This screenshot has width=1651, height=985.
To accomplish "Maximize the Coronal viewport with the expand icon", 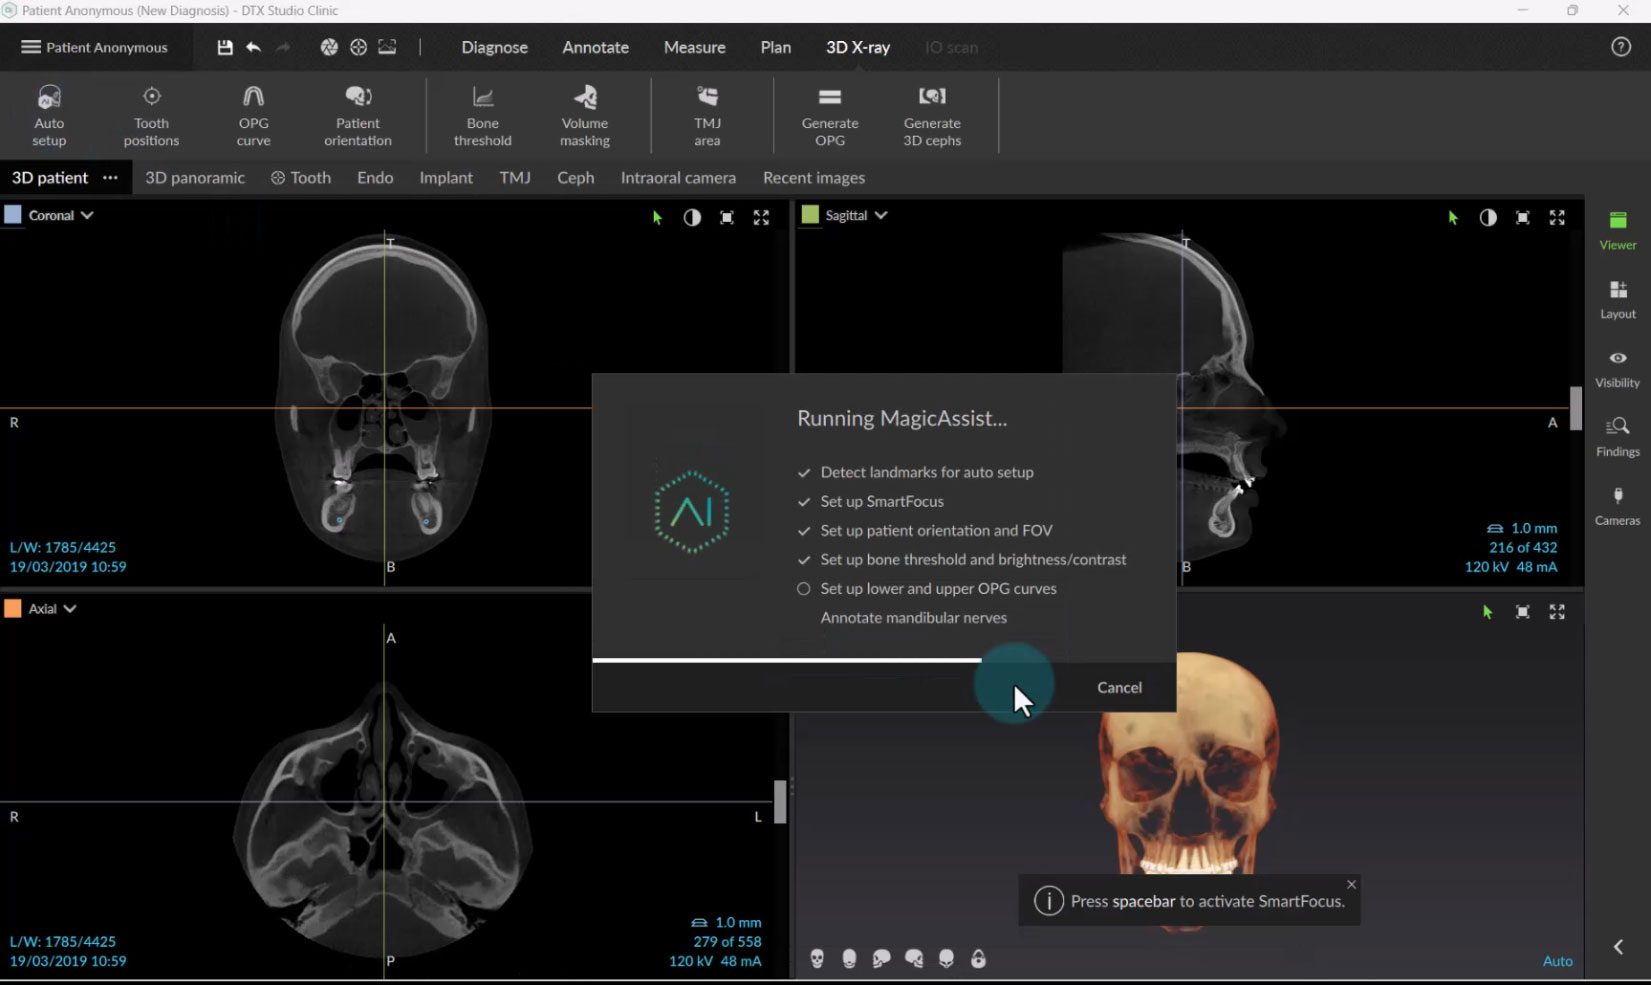I will (x=761, y=217).
